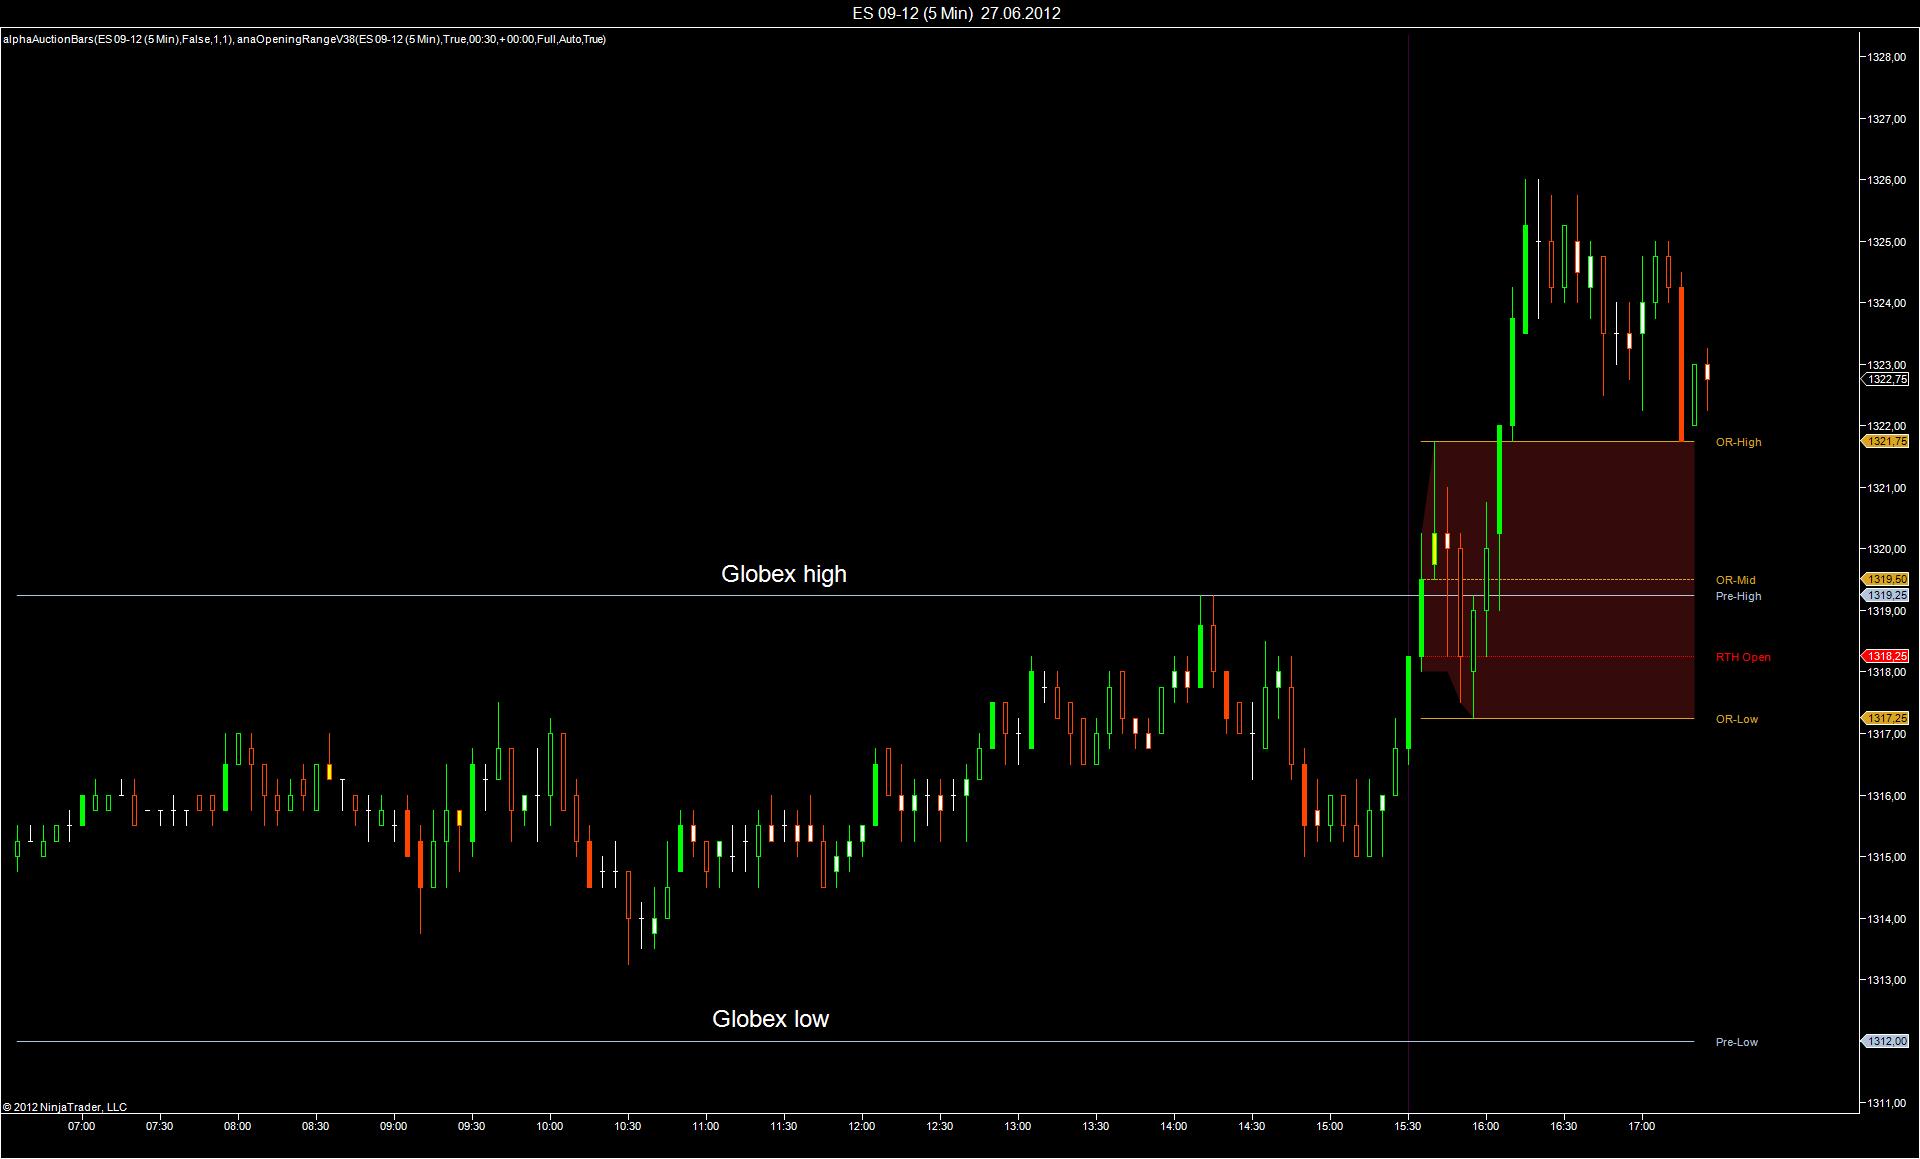Click the Globex high text annotation

coord(783,574)
